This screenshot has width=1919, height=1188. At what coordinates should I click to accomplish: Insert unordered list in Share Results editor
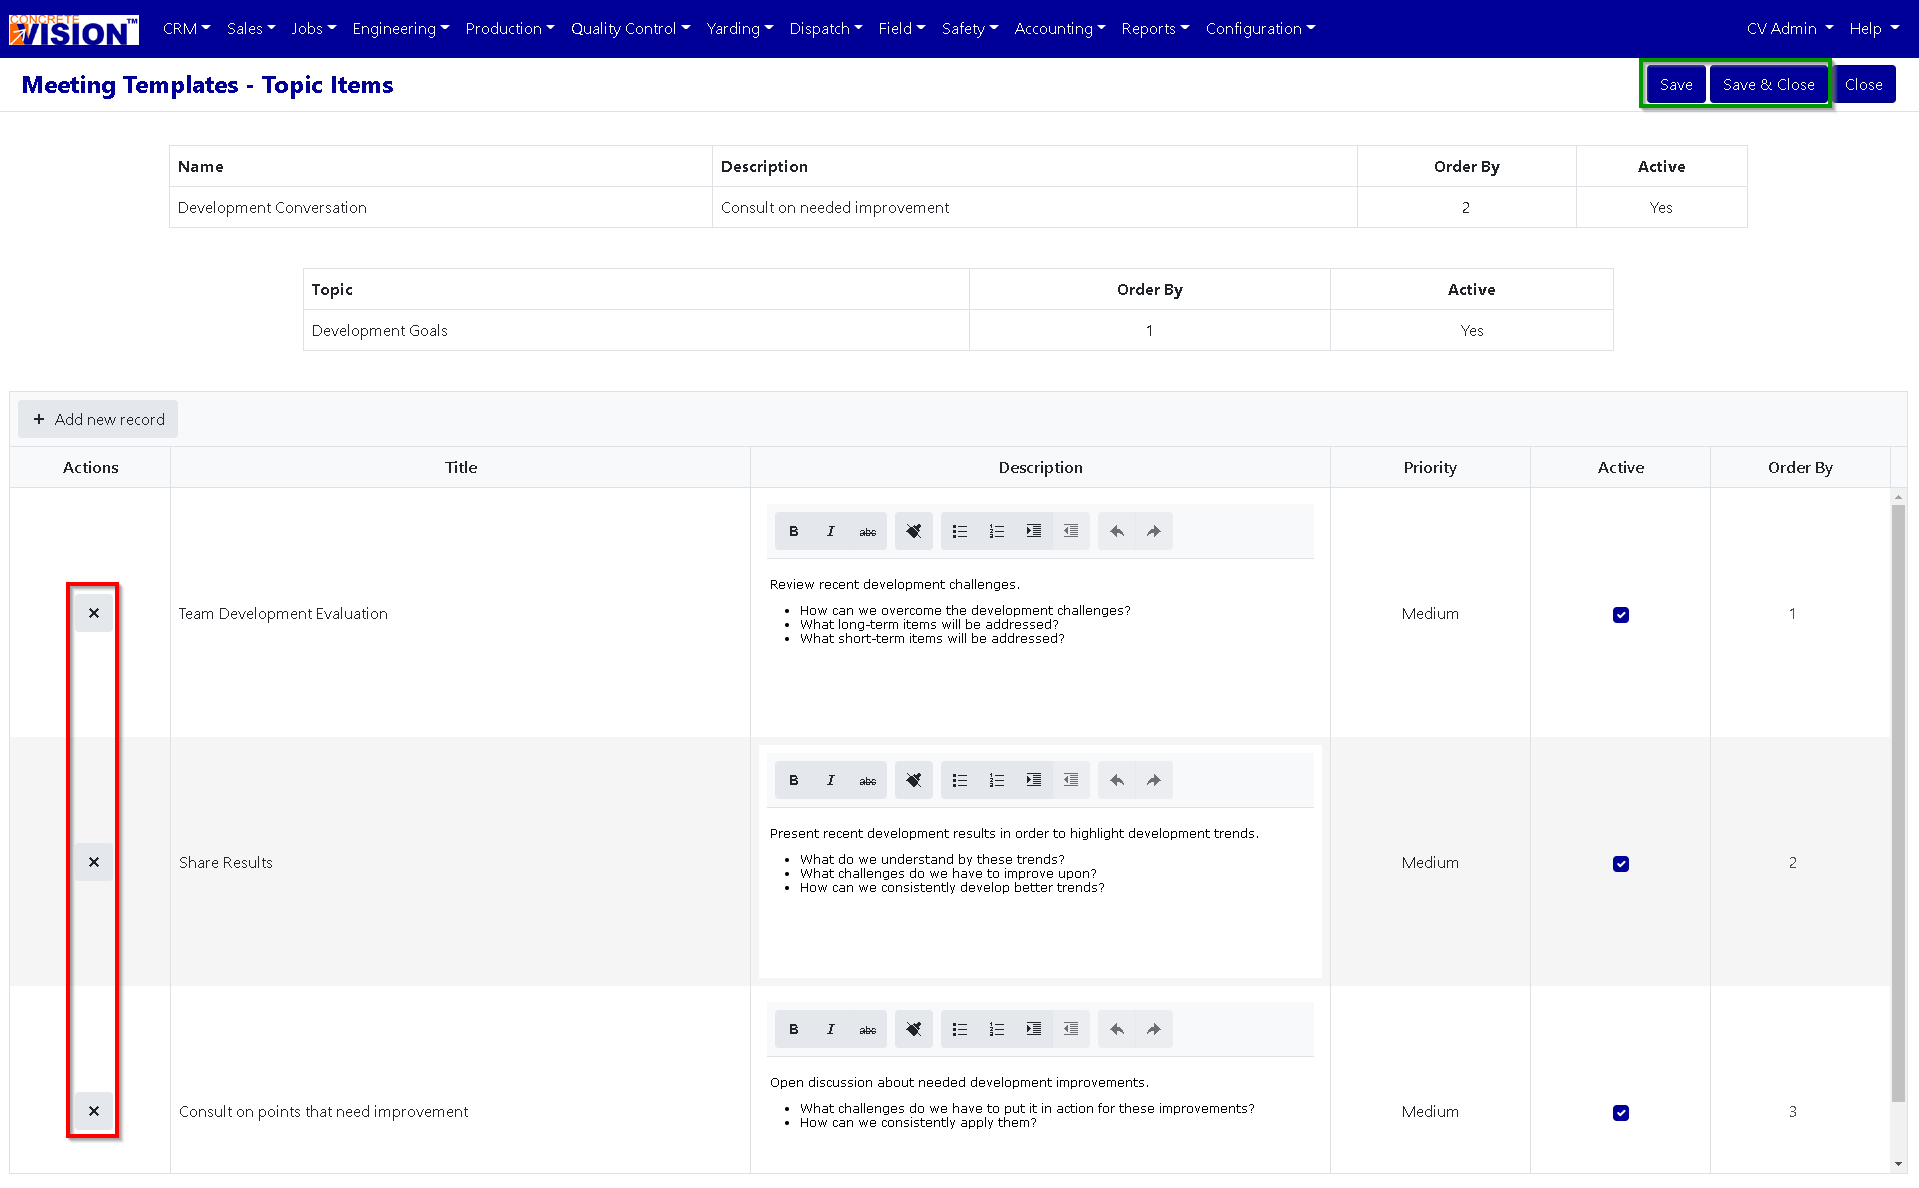[x=960, y=780]
